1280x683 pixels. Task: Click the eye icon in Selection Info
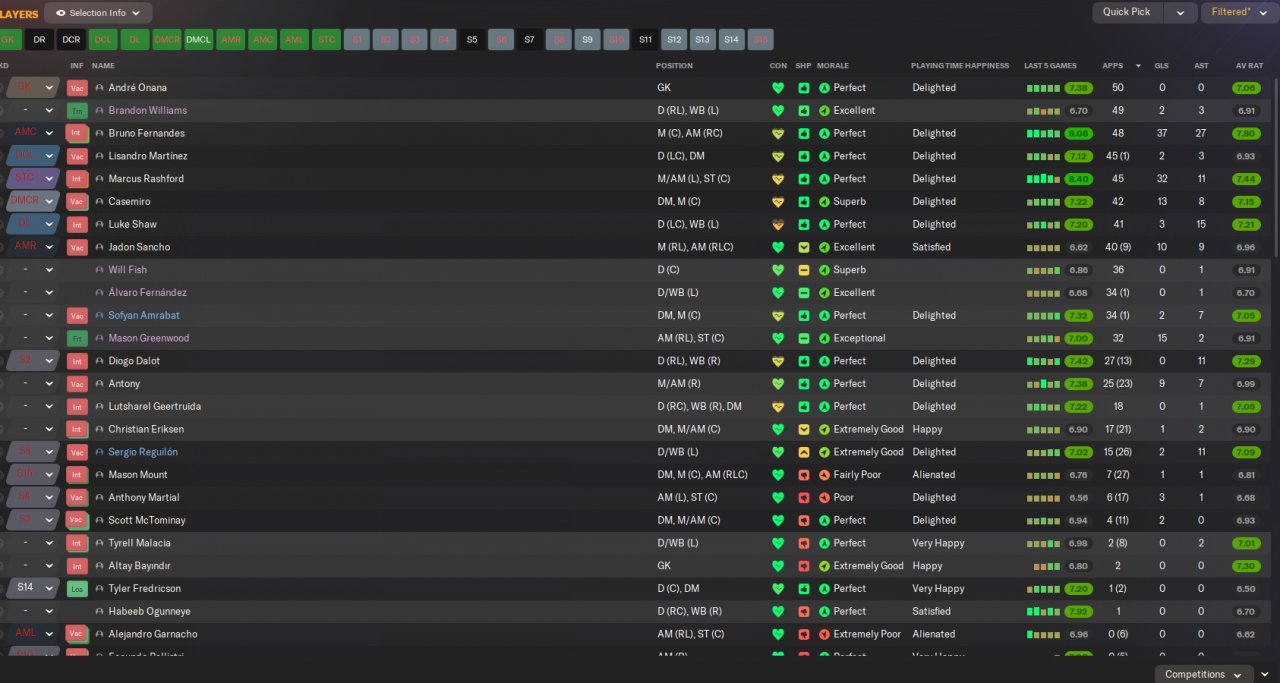point(61,13)
